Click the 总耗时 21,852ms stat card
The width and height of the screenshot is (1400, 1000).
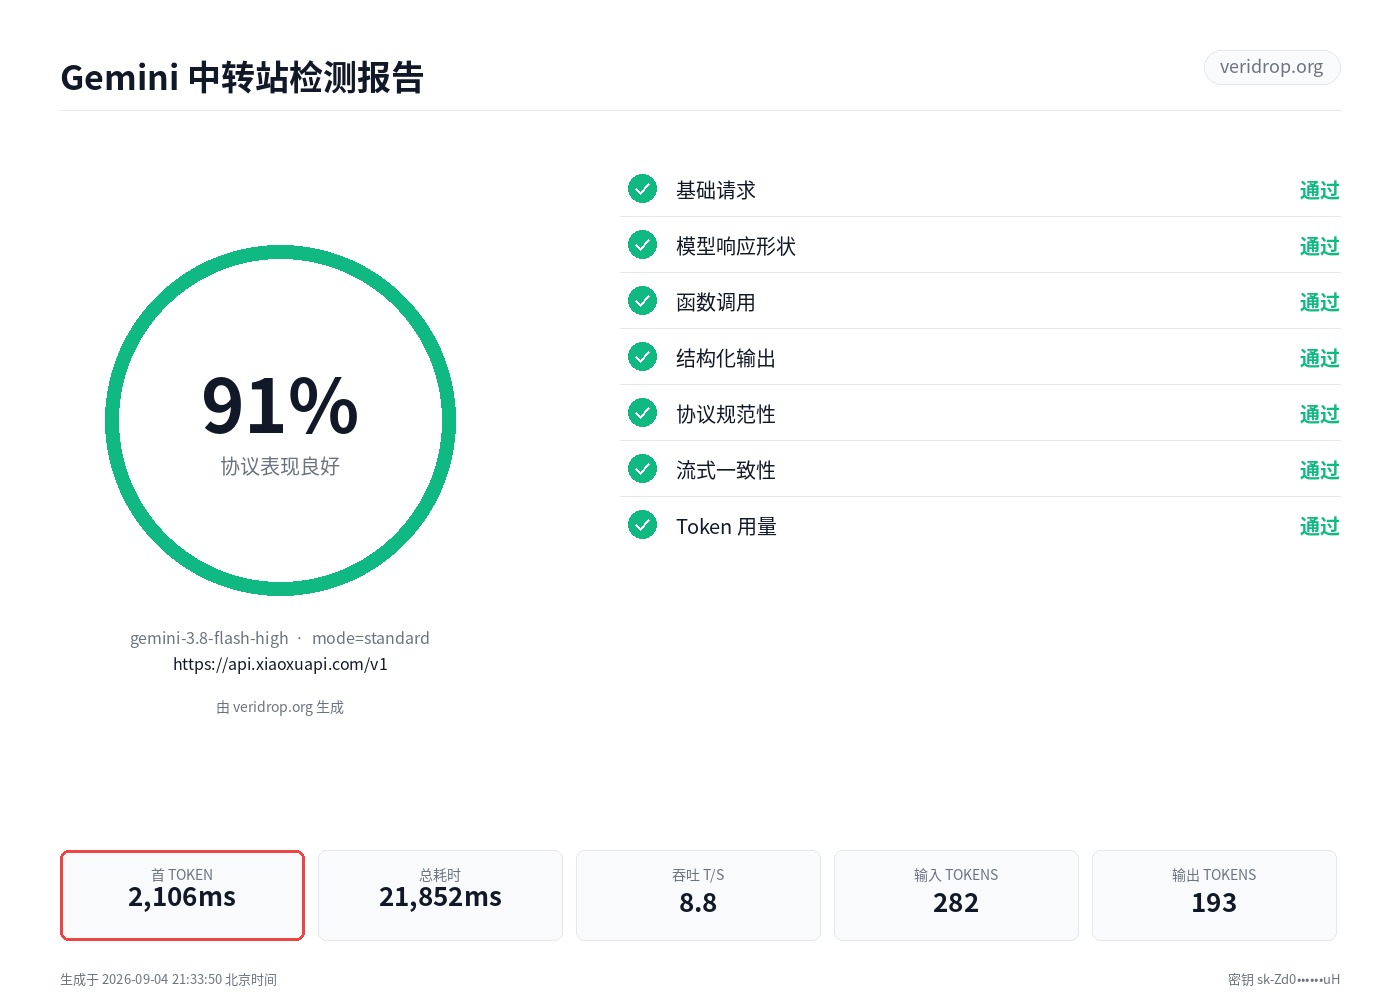pyautogui.click(x=440, y=895)
